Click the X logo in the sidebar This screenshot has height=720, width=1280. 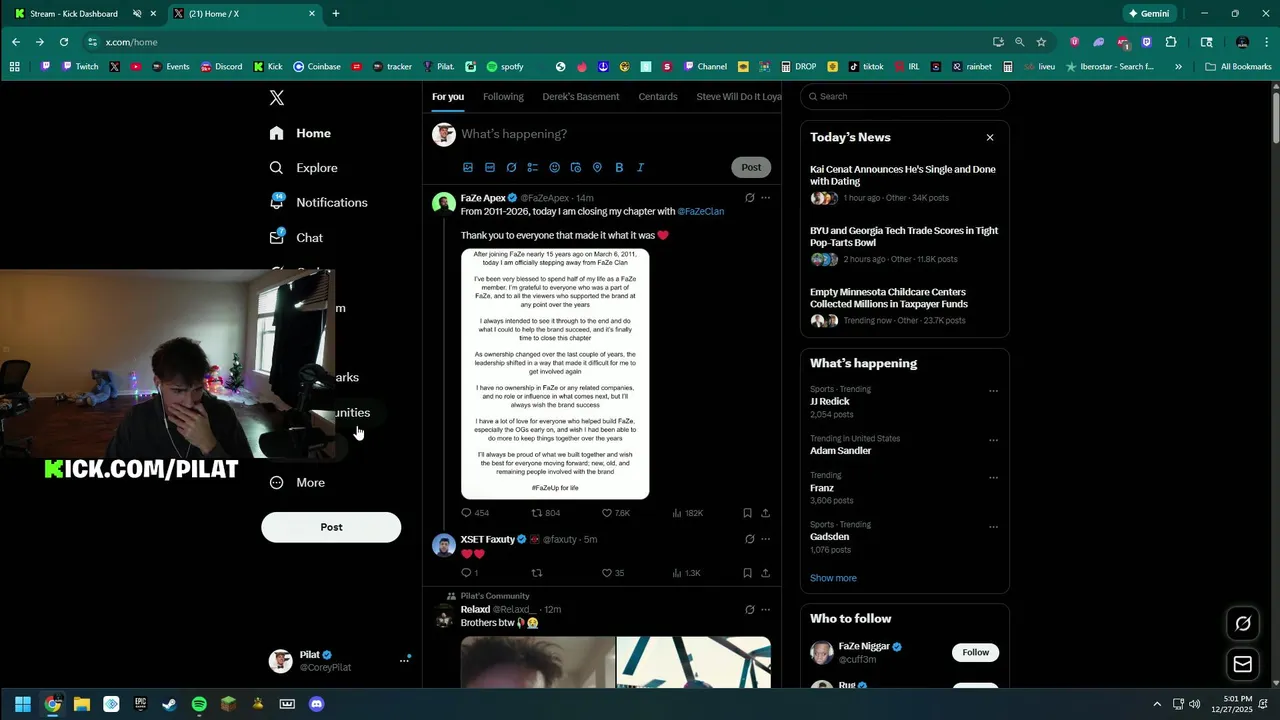click(x=277, y=98)
